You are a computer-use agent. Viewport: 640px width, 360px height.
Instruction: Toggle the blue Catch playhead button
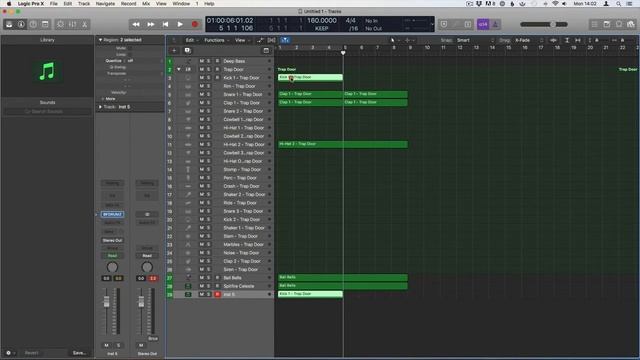coord(285,40)
